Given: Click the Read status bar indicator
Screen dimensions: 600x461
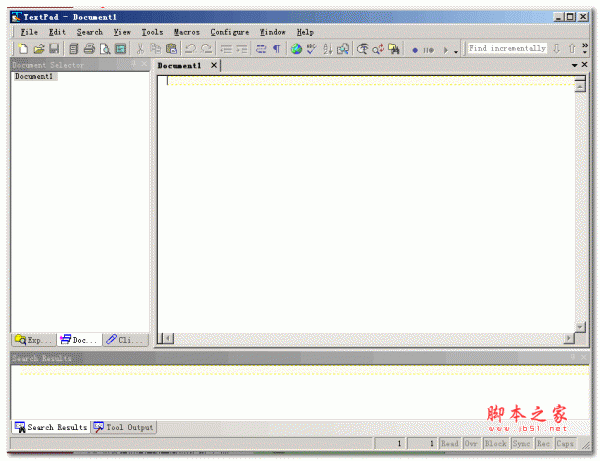Looking at the screenshot, I should [x=450, y=443].
